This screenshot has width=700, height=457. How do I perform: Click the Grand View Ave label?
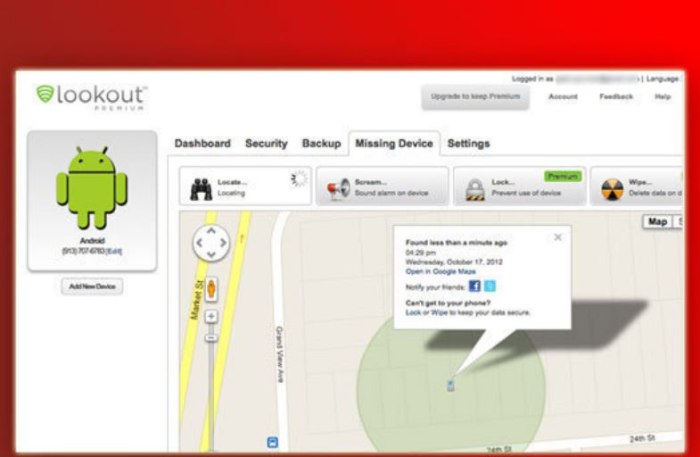click(279, 354)
